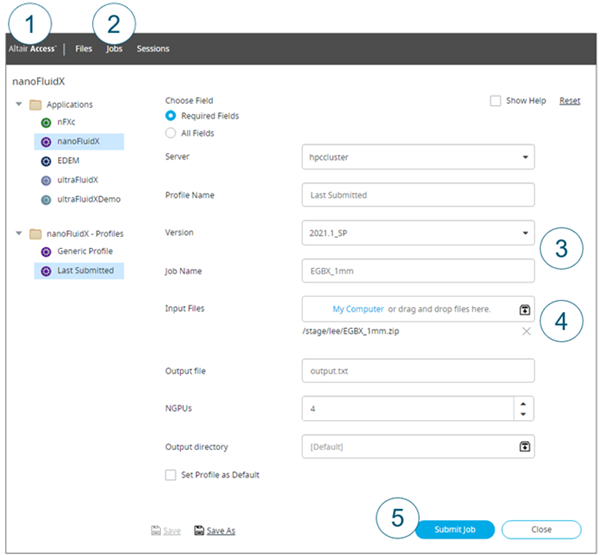Click the EDEM application icon

coord(46,161)
